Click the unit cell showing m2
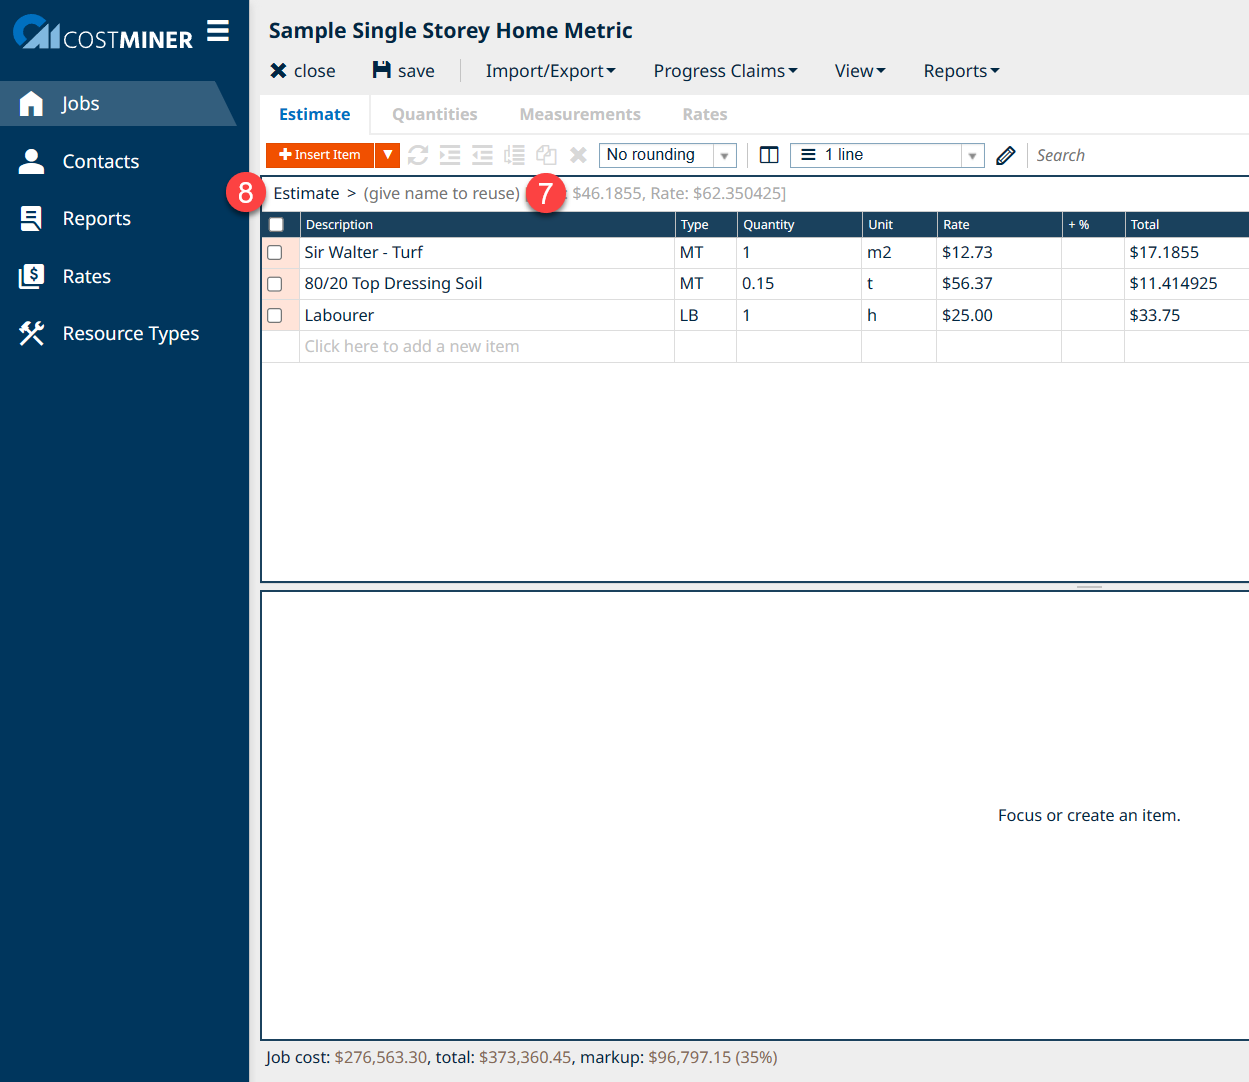The image size is (1249, 1082). coord(900,253)
